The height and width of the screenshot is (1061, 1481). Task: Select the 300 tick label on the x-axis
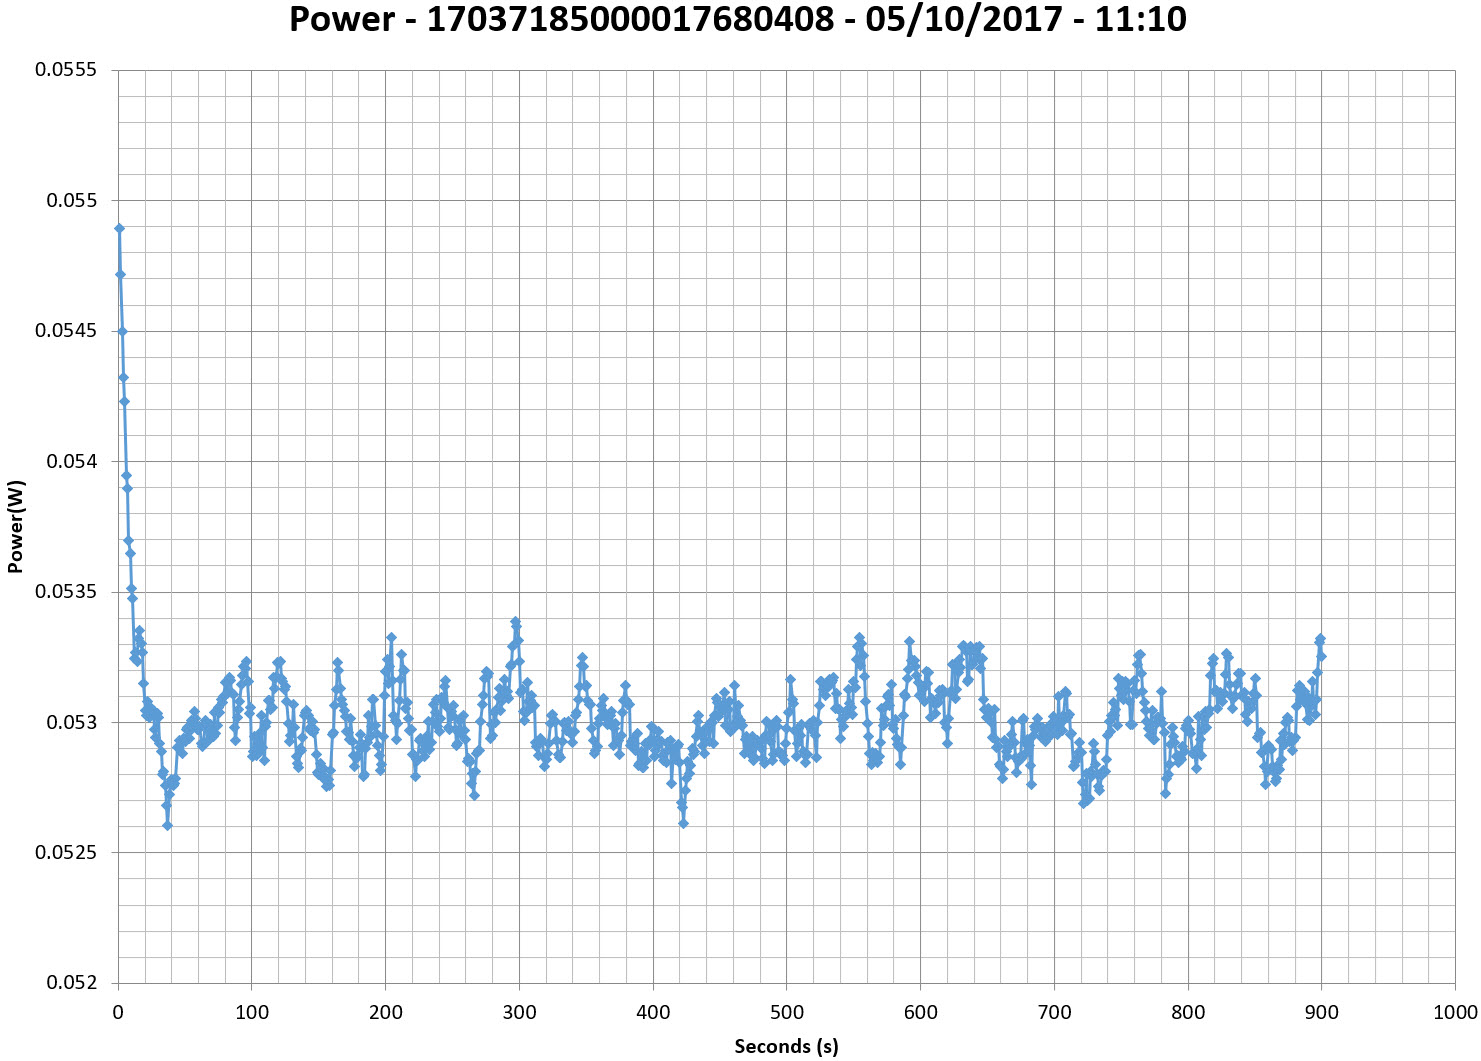tap(519, 1012)
